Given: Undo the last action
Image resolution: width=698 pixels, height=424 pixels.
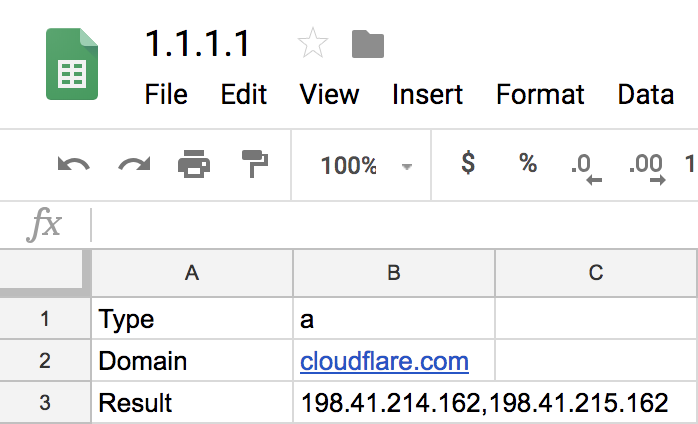Looking at the screenshot, I should [x=73, y=164].
